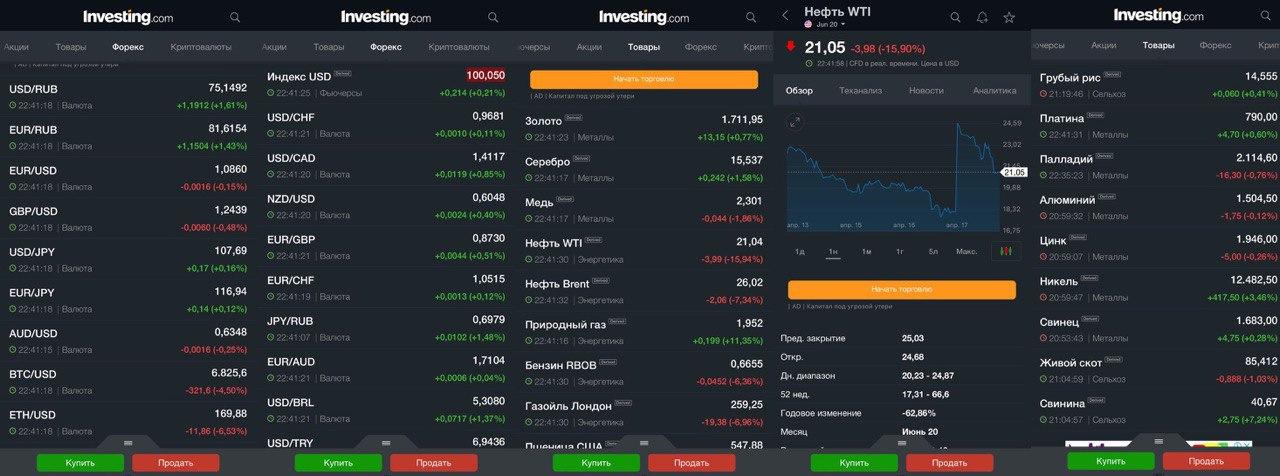Image resolution: width=1280 pixels, height=476 pixels.
Task: Tap Купить on the Индекс USD screen
Action: point(338,463)
